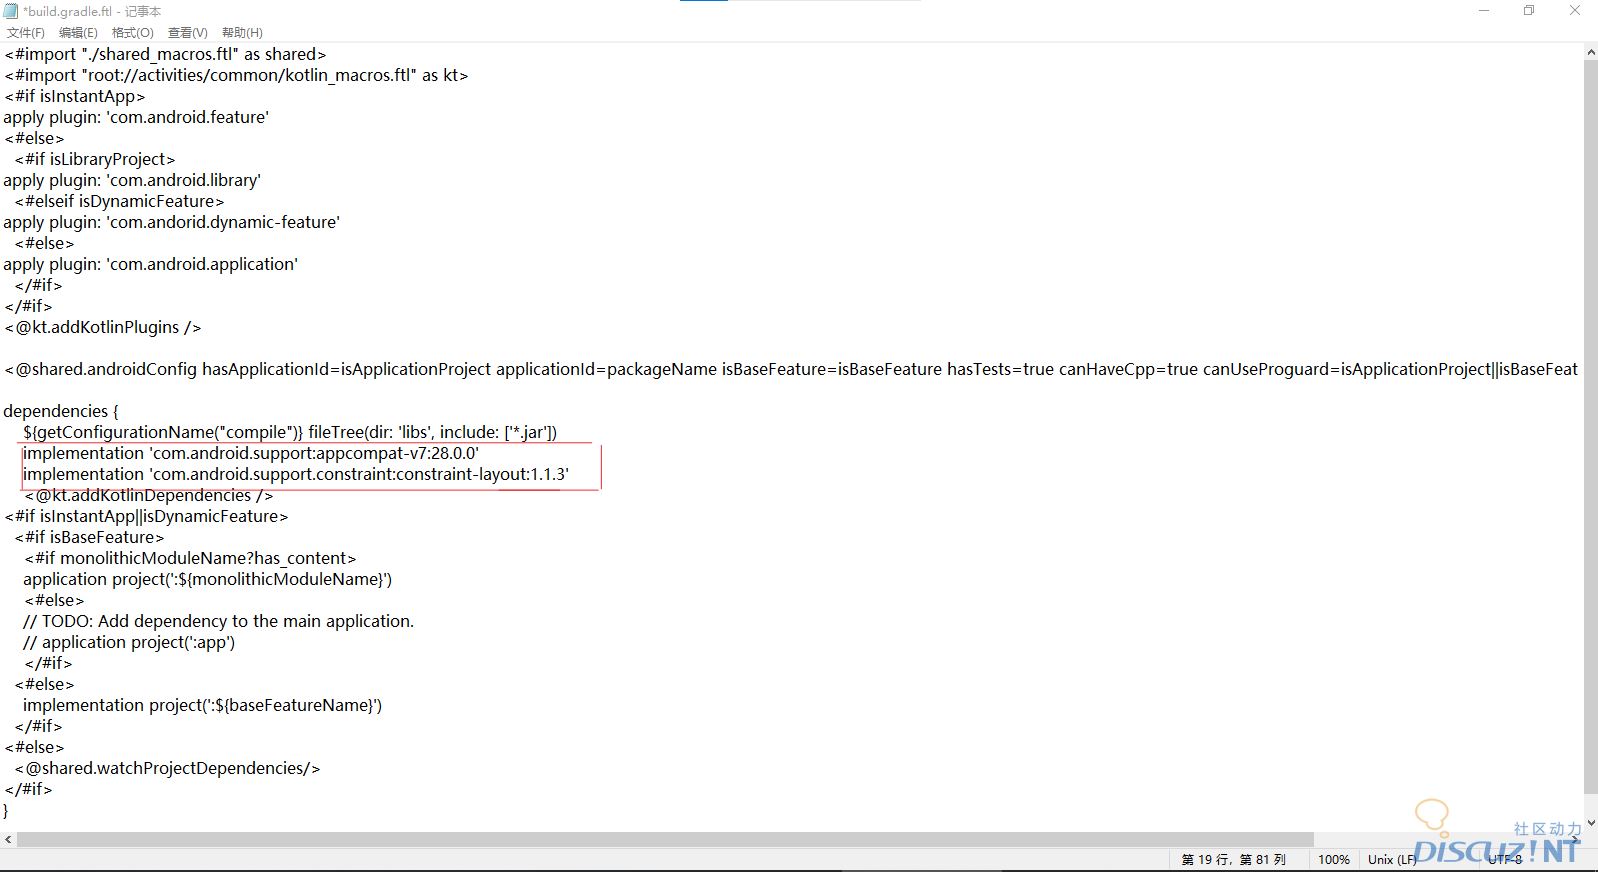Click the appcompat-v7:28.0.0 implementation line

coord(250,453)
